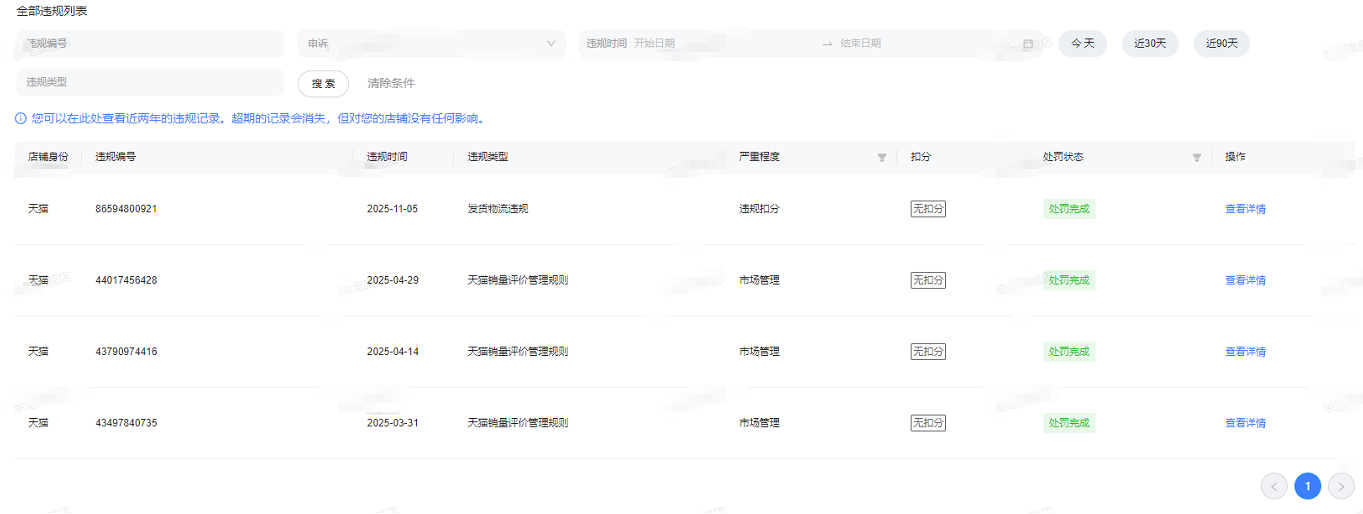1363x514 pixels.
Task: Click the 搜索 button
Action: point(323,83)
